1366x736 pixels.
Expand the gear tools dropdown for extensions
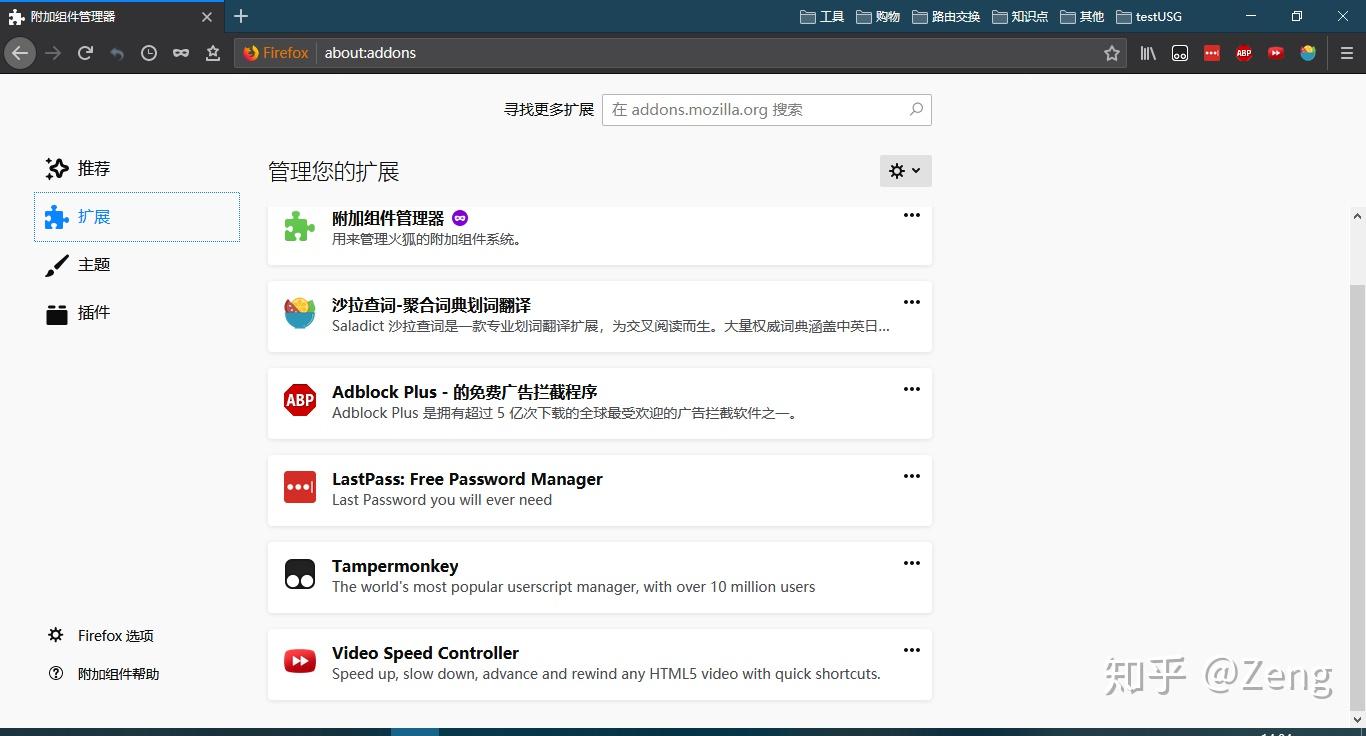pos(906,171)
